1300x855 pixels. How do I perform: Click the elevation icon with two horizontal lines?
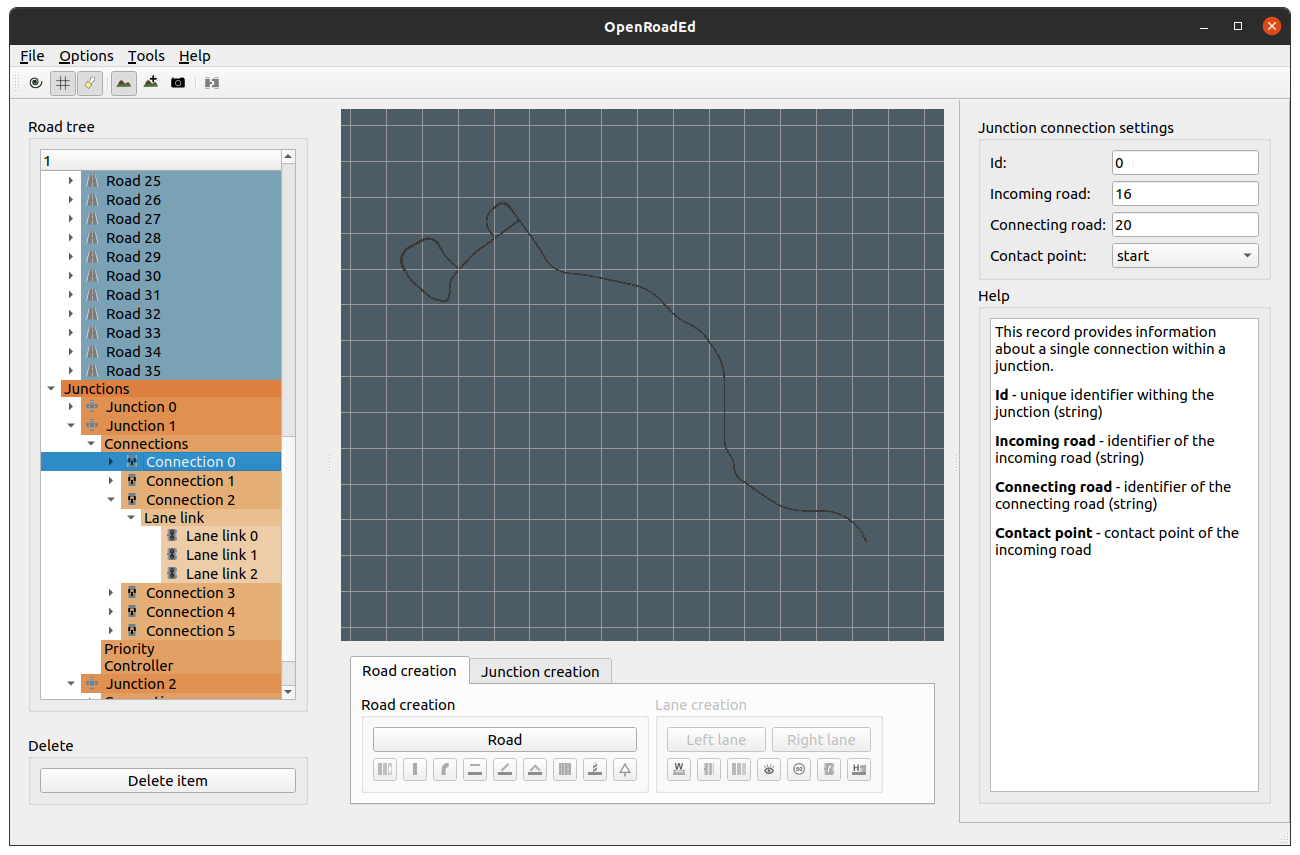475,769
